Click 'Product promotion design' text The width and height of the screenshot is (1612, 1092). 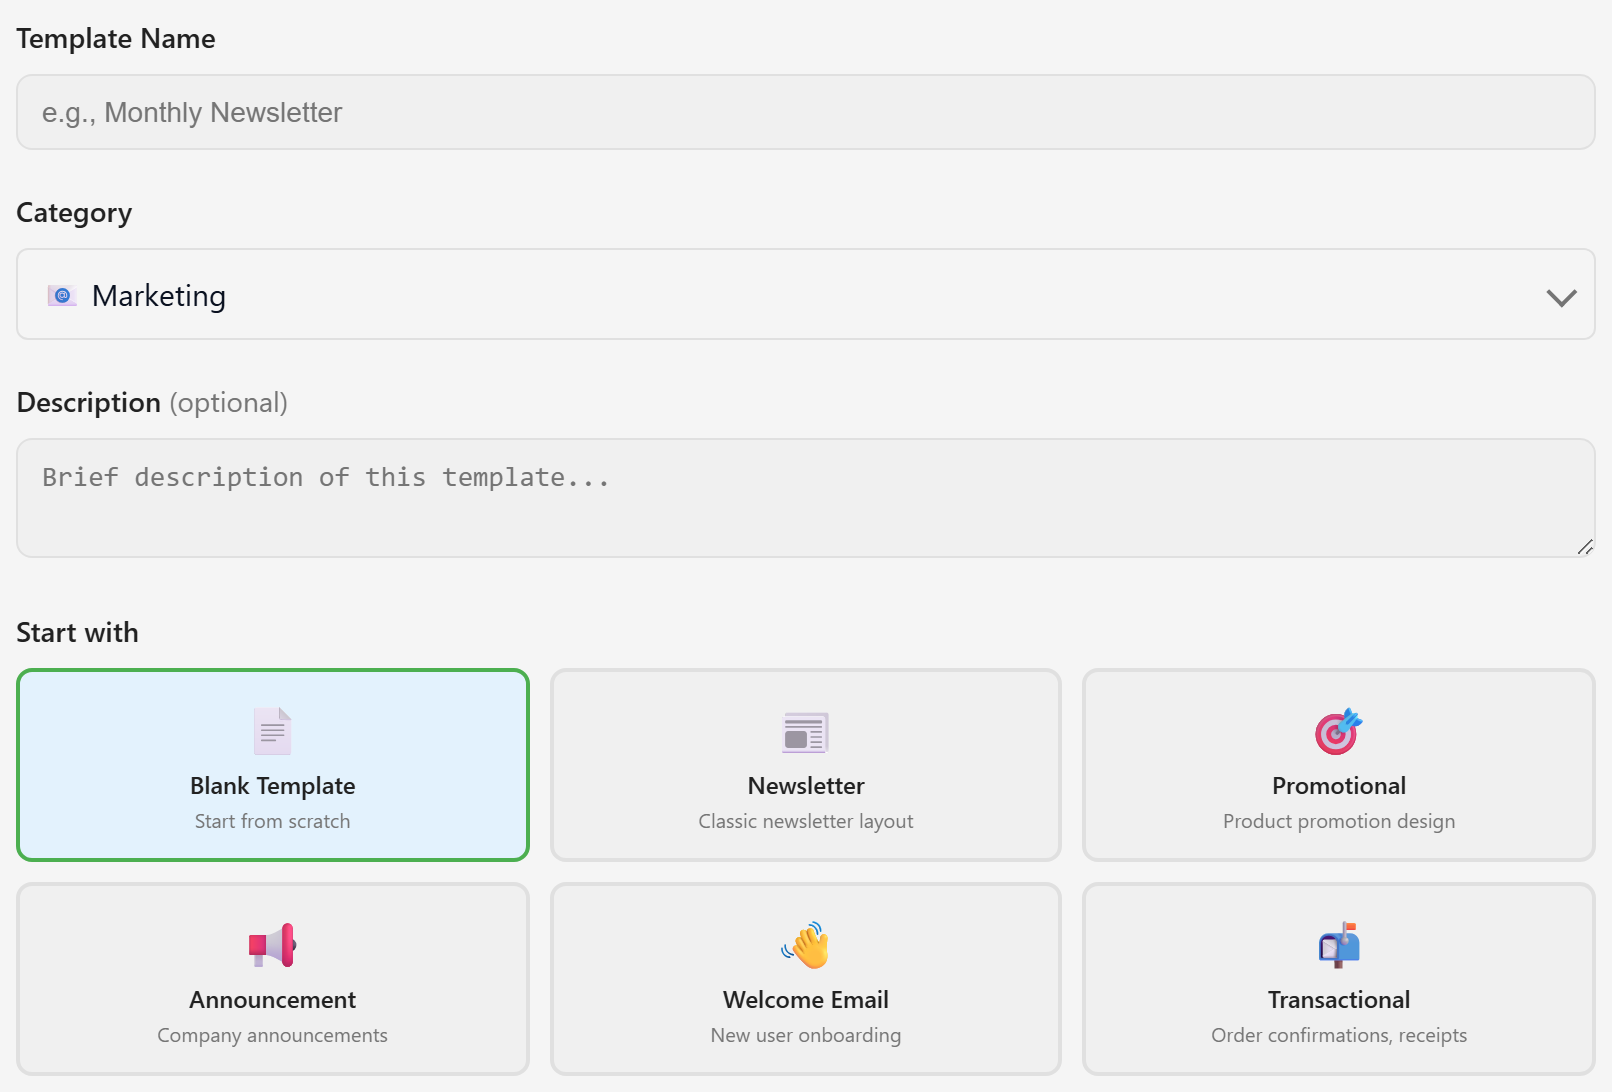tap(1339, 821)
